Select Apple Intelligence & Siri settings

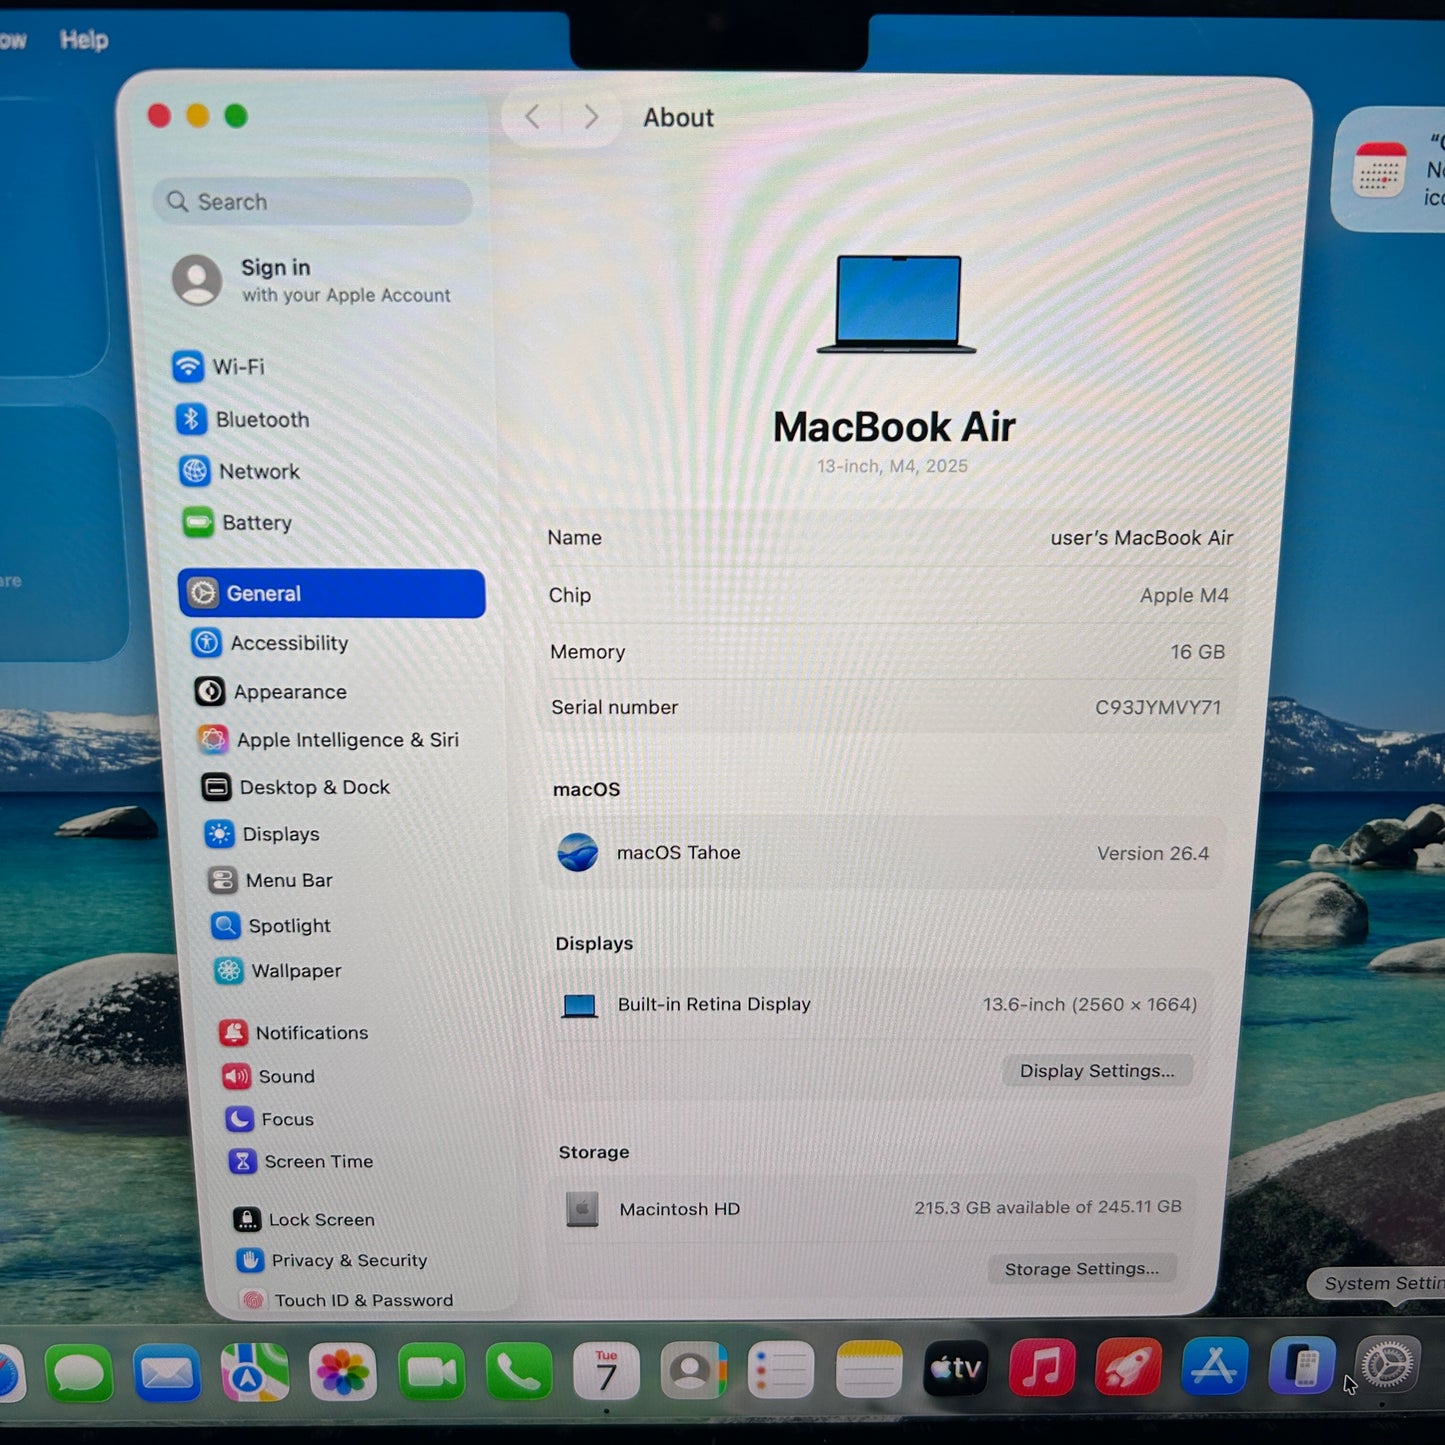tap(348, 740)
